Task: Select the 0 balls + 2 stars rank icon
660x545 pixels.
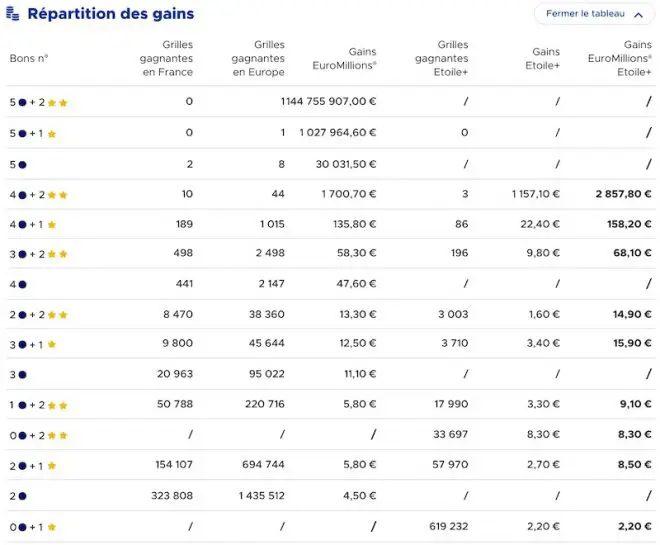Action: pyautogui.click(x=39, y=436)
